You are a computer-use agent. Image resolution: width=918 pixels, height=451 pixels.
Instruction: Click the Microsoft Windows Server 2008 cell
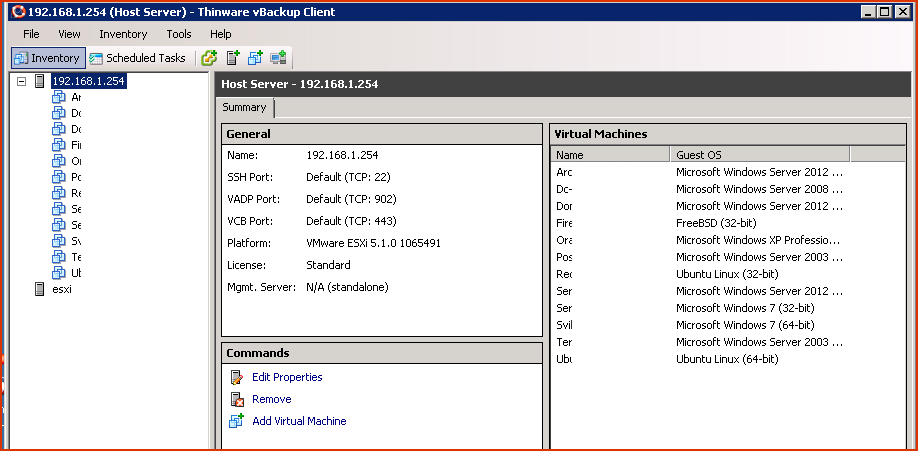[x=759, y=189]
